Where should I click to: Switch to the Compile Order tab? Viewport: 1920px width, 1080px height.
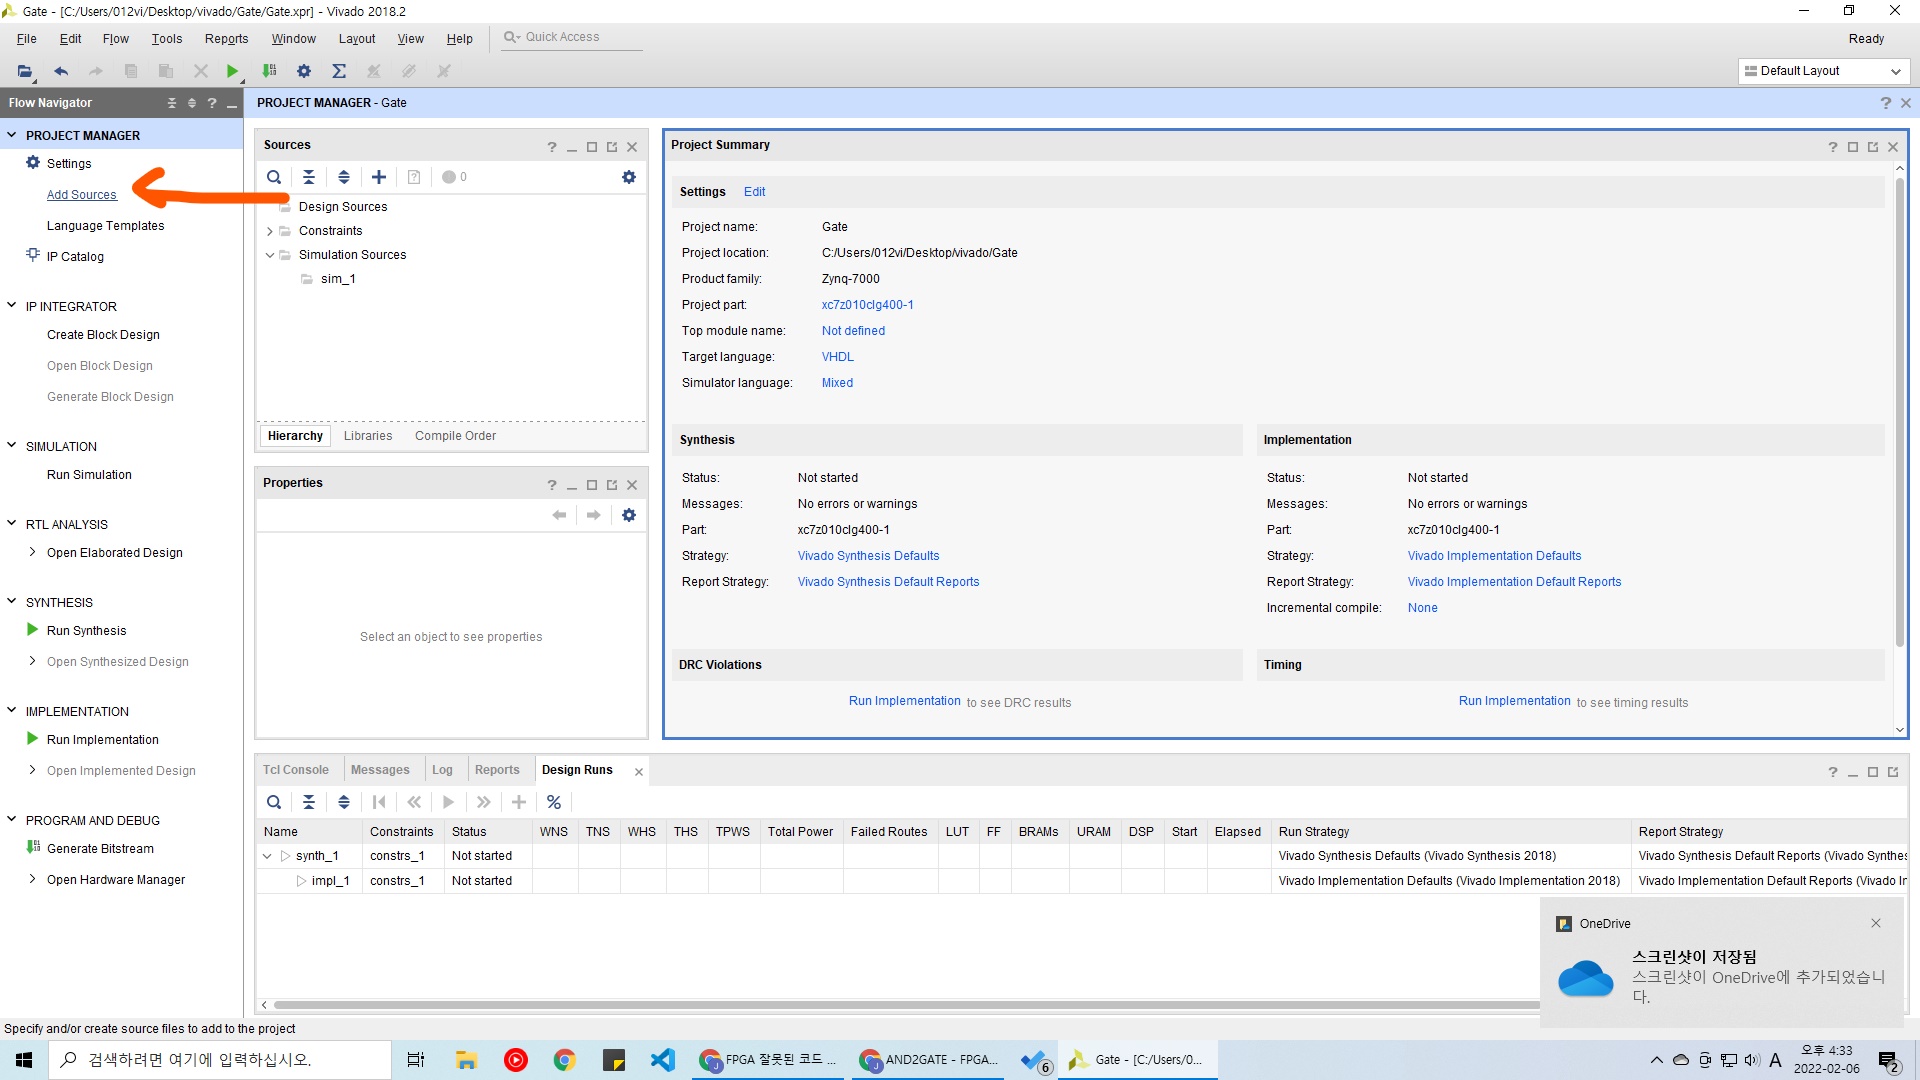click(455, 436)
